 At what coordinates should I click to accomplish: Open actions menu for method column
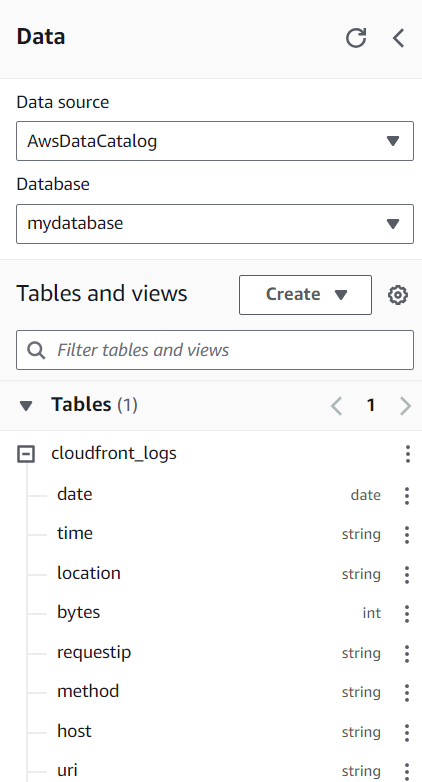pyautogui.click(x=407, y=692)
